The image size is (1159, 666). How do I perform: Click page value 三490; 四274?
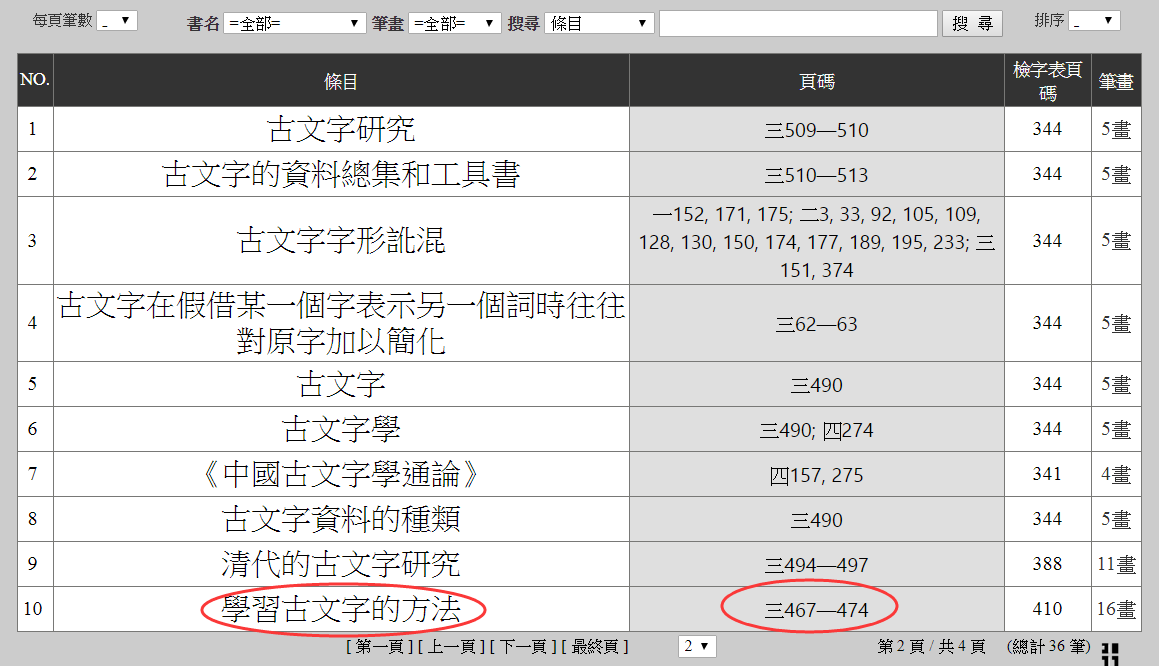[817, 430]
